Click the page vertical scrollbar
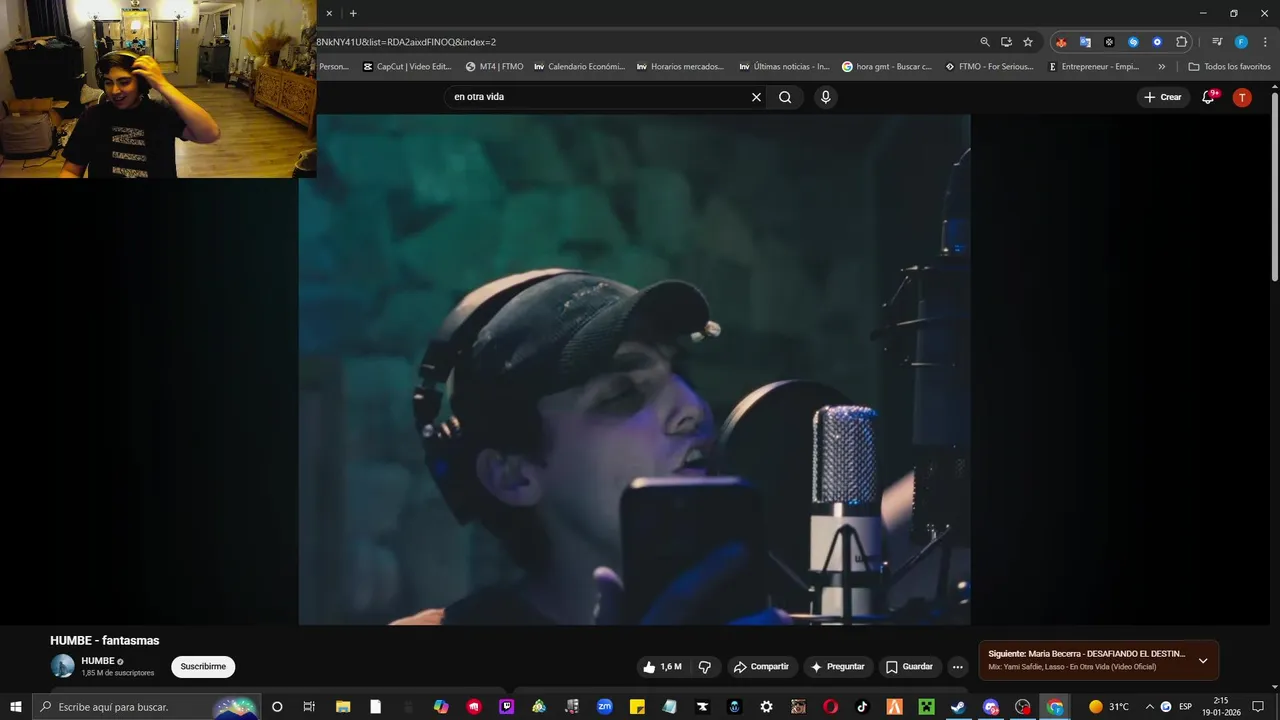 [x=1274, y=186]
